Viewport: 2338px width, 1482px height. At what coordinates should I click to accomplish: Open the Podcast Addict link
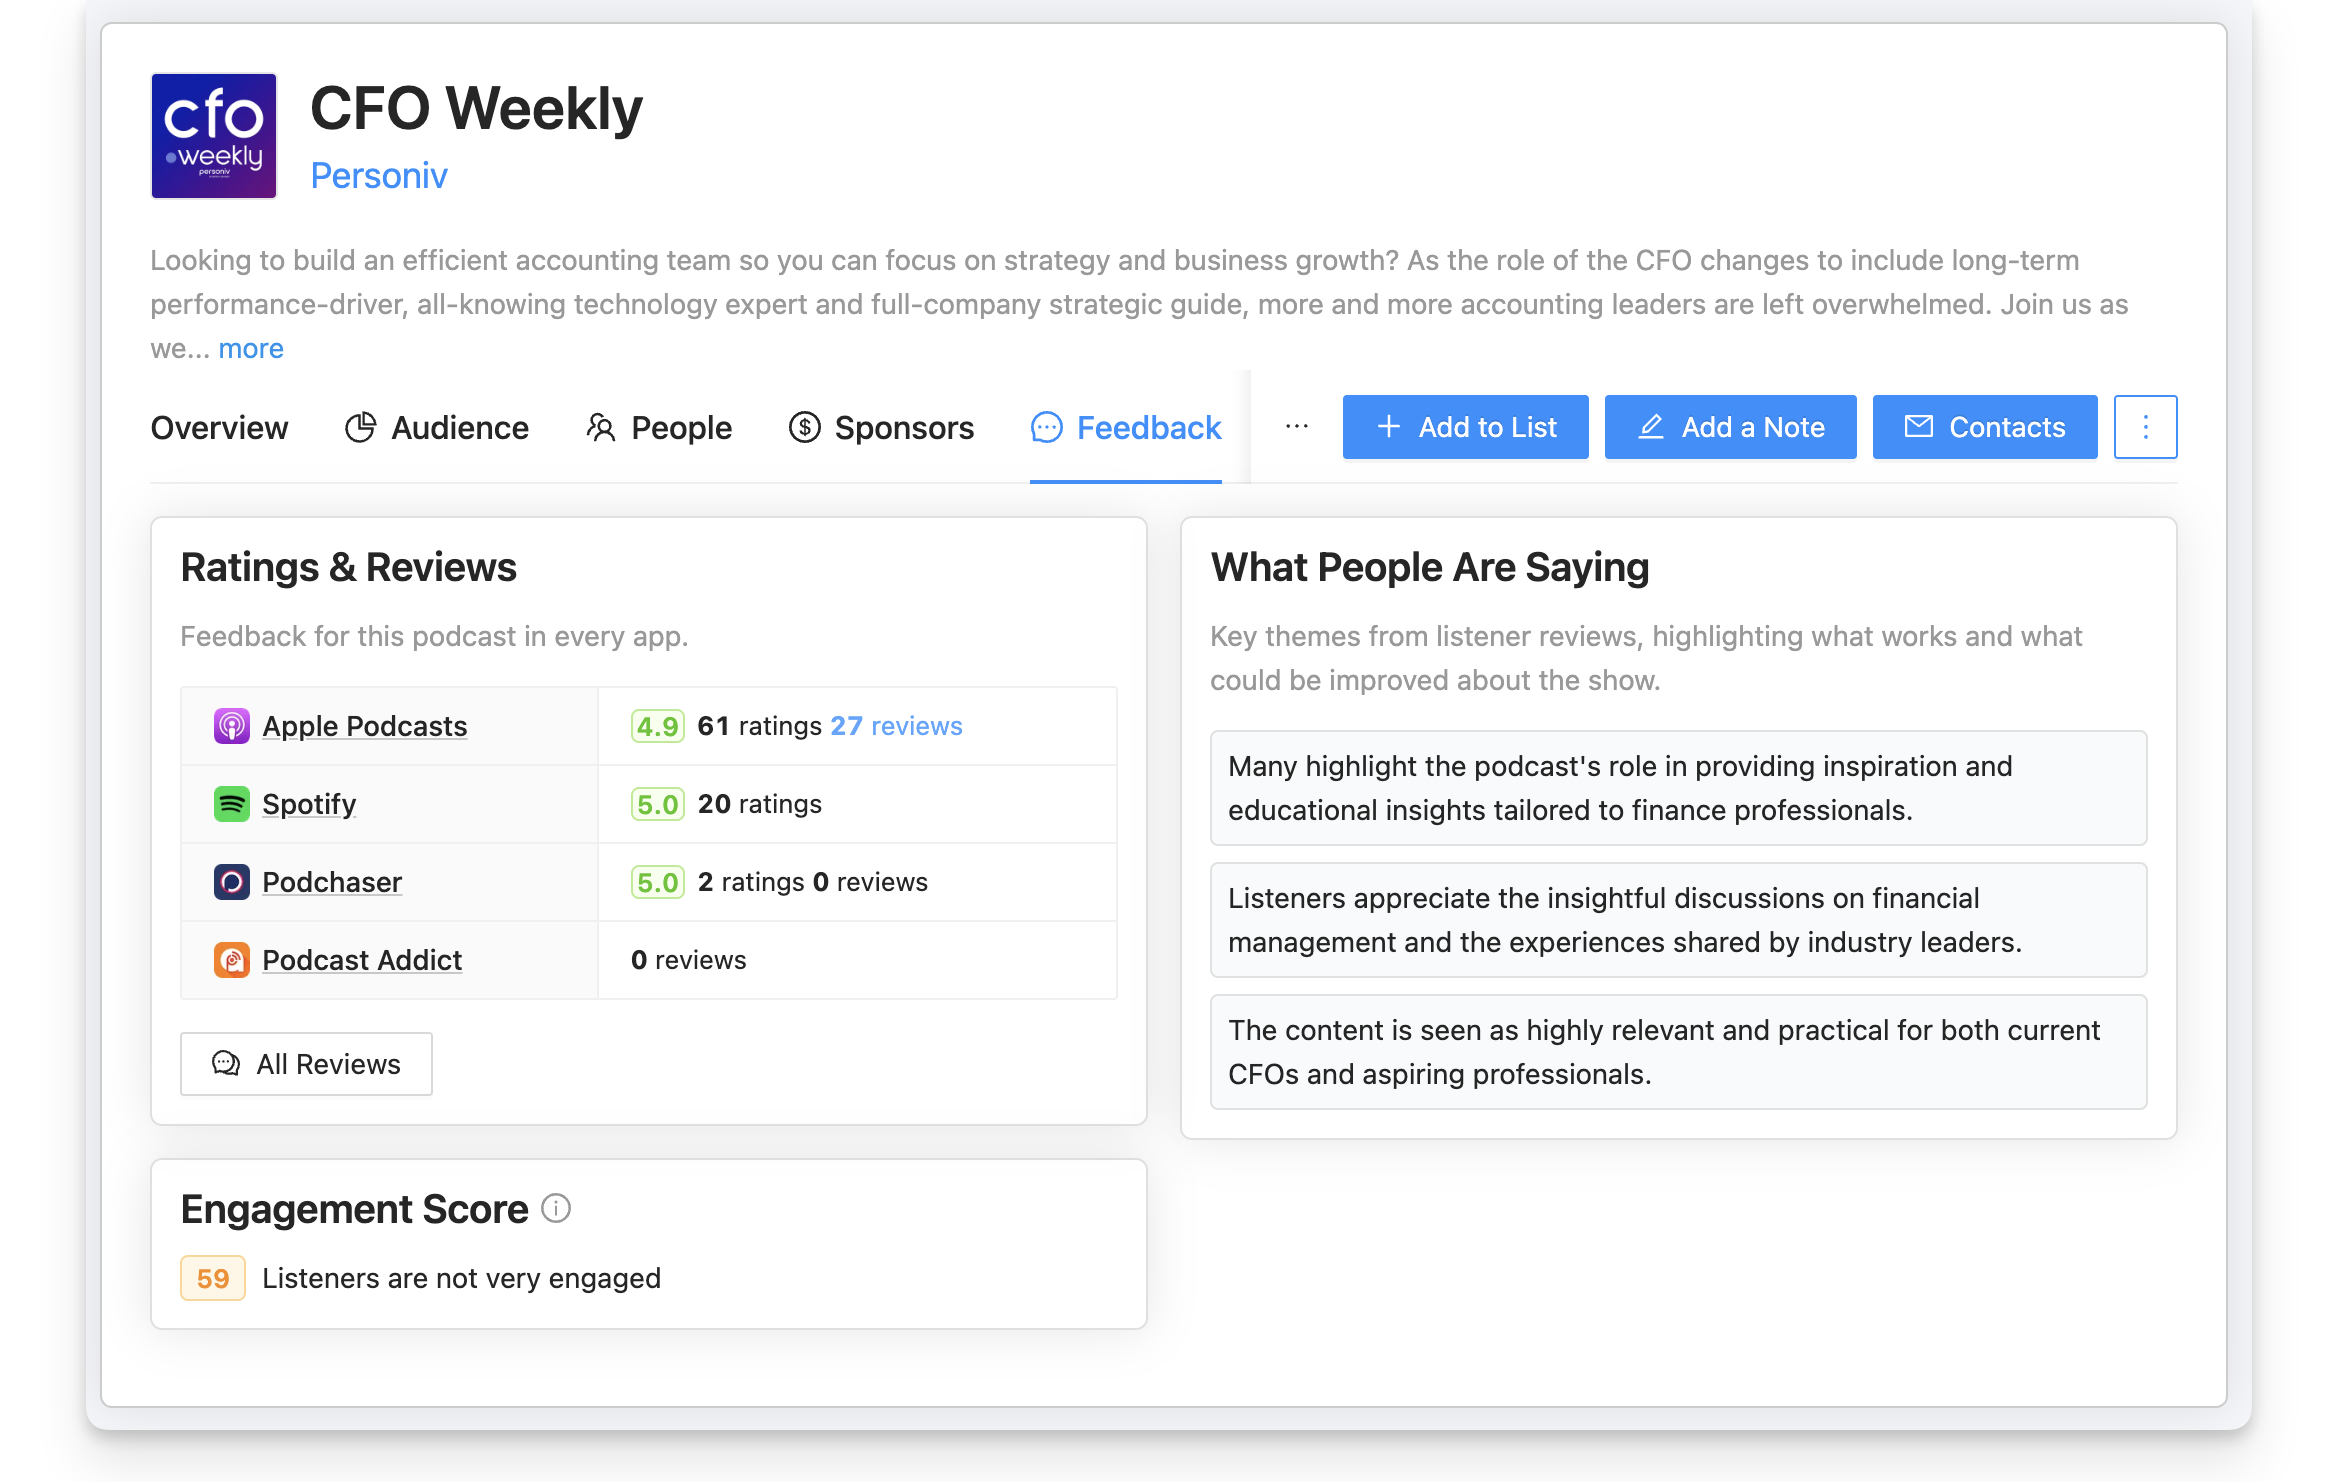tap(361, 960)
